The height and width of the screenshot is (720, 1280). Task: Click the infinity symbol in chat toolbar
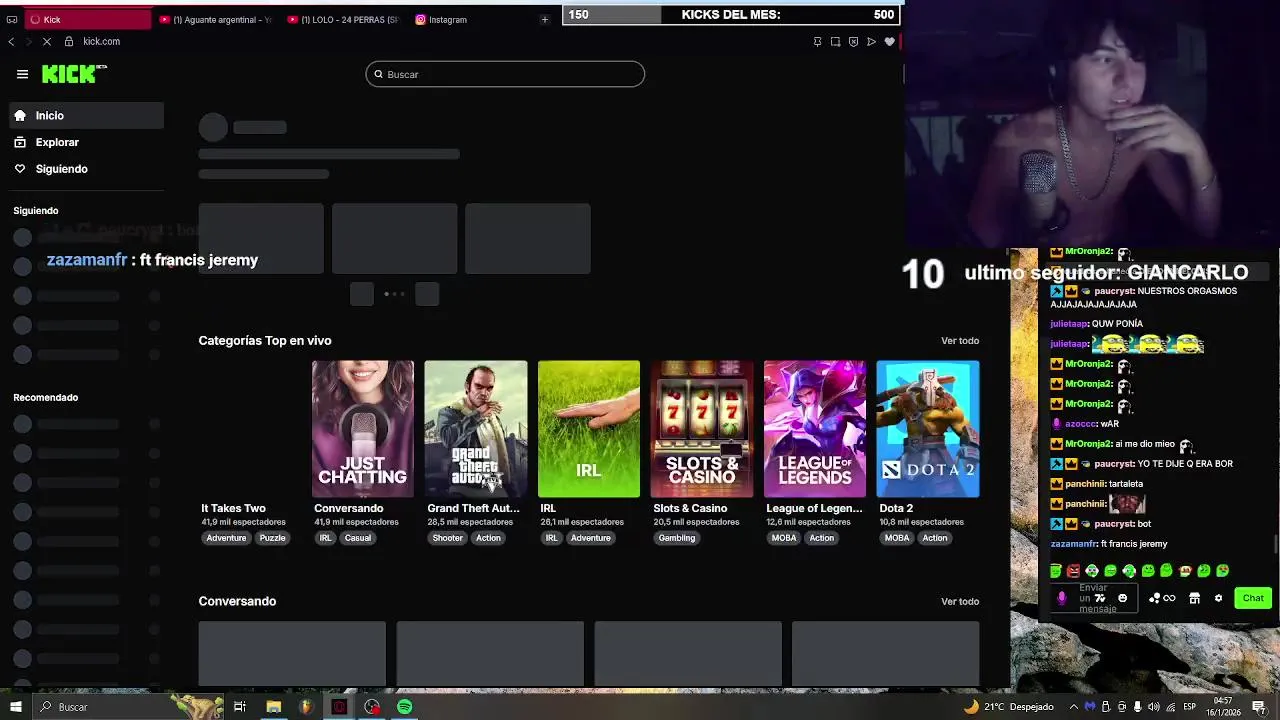[1169, 598]
